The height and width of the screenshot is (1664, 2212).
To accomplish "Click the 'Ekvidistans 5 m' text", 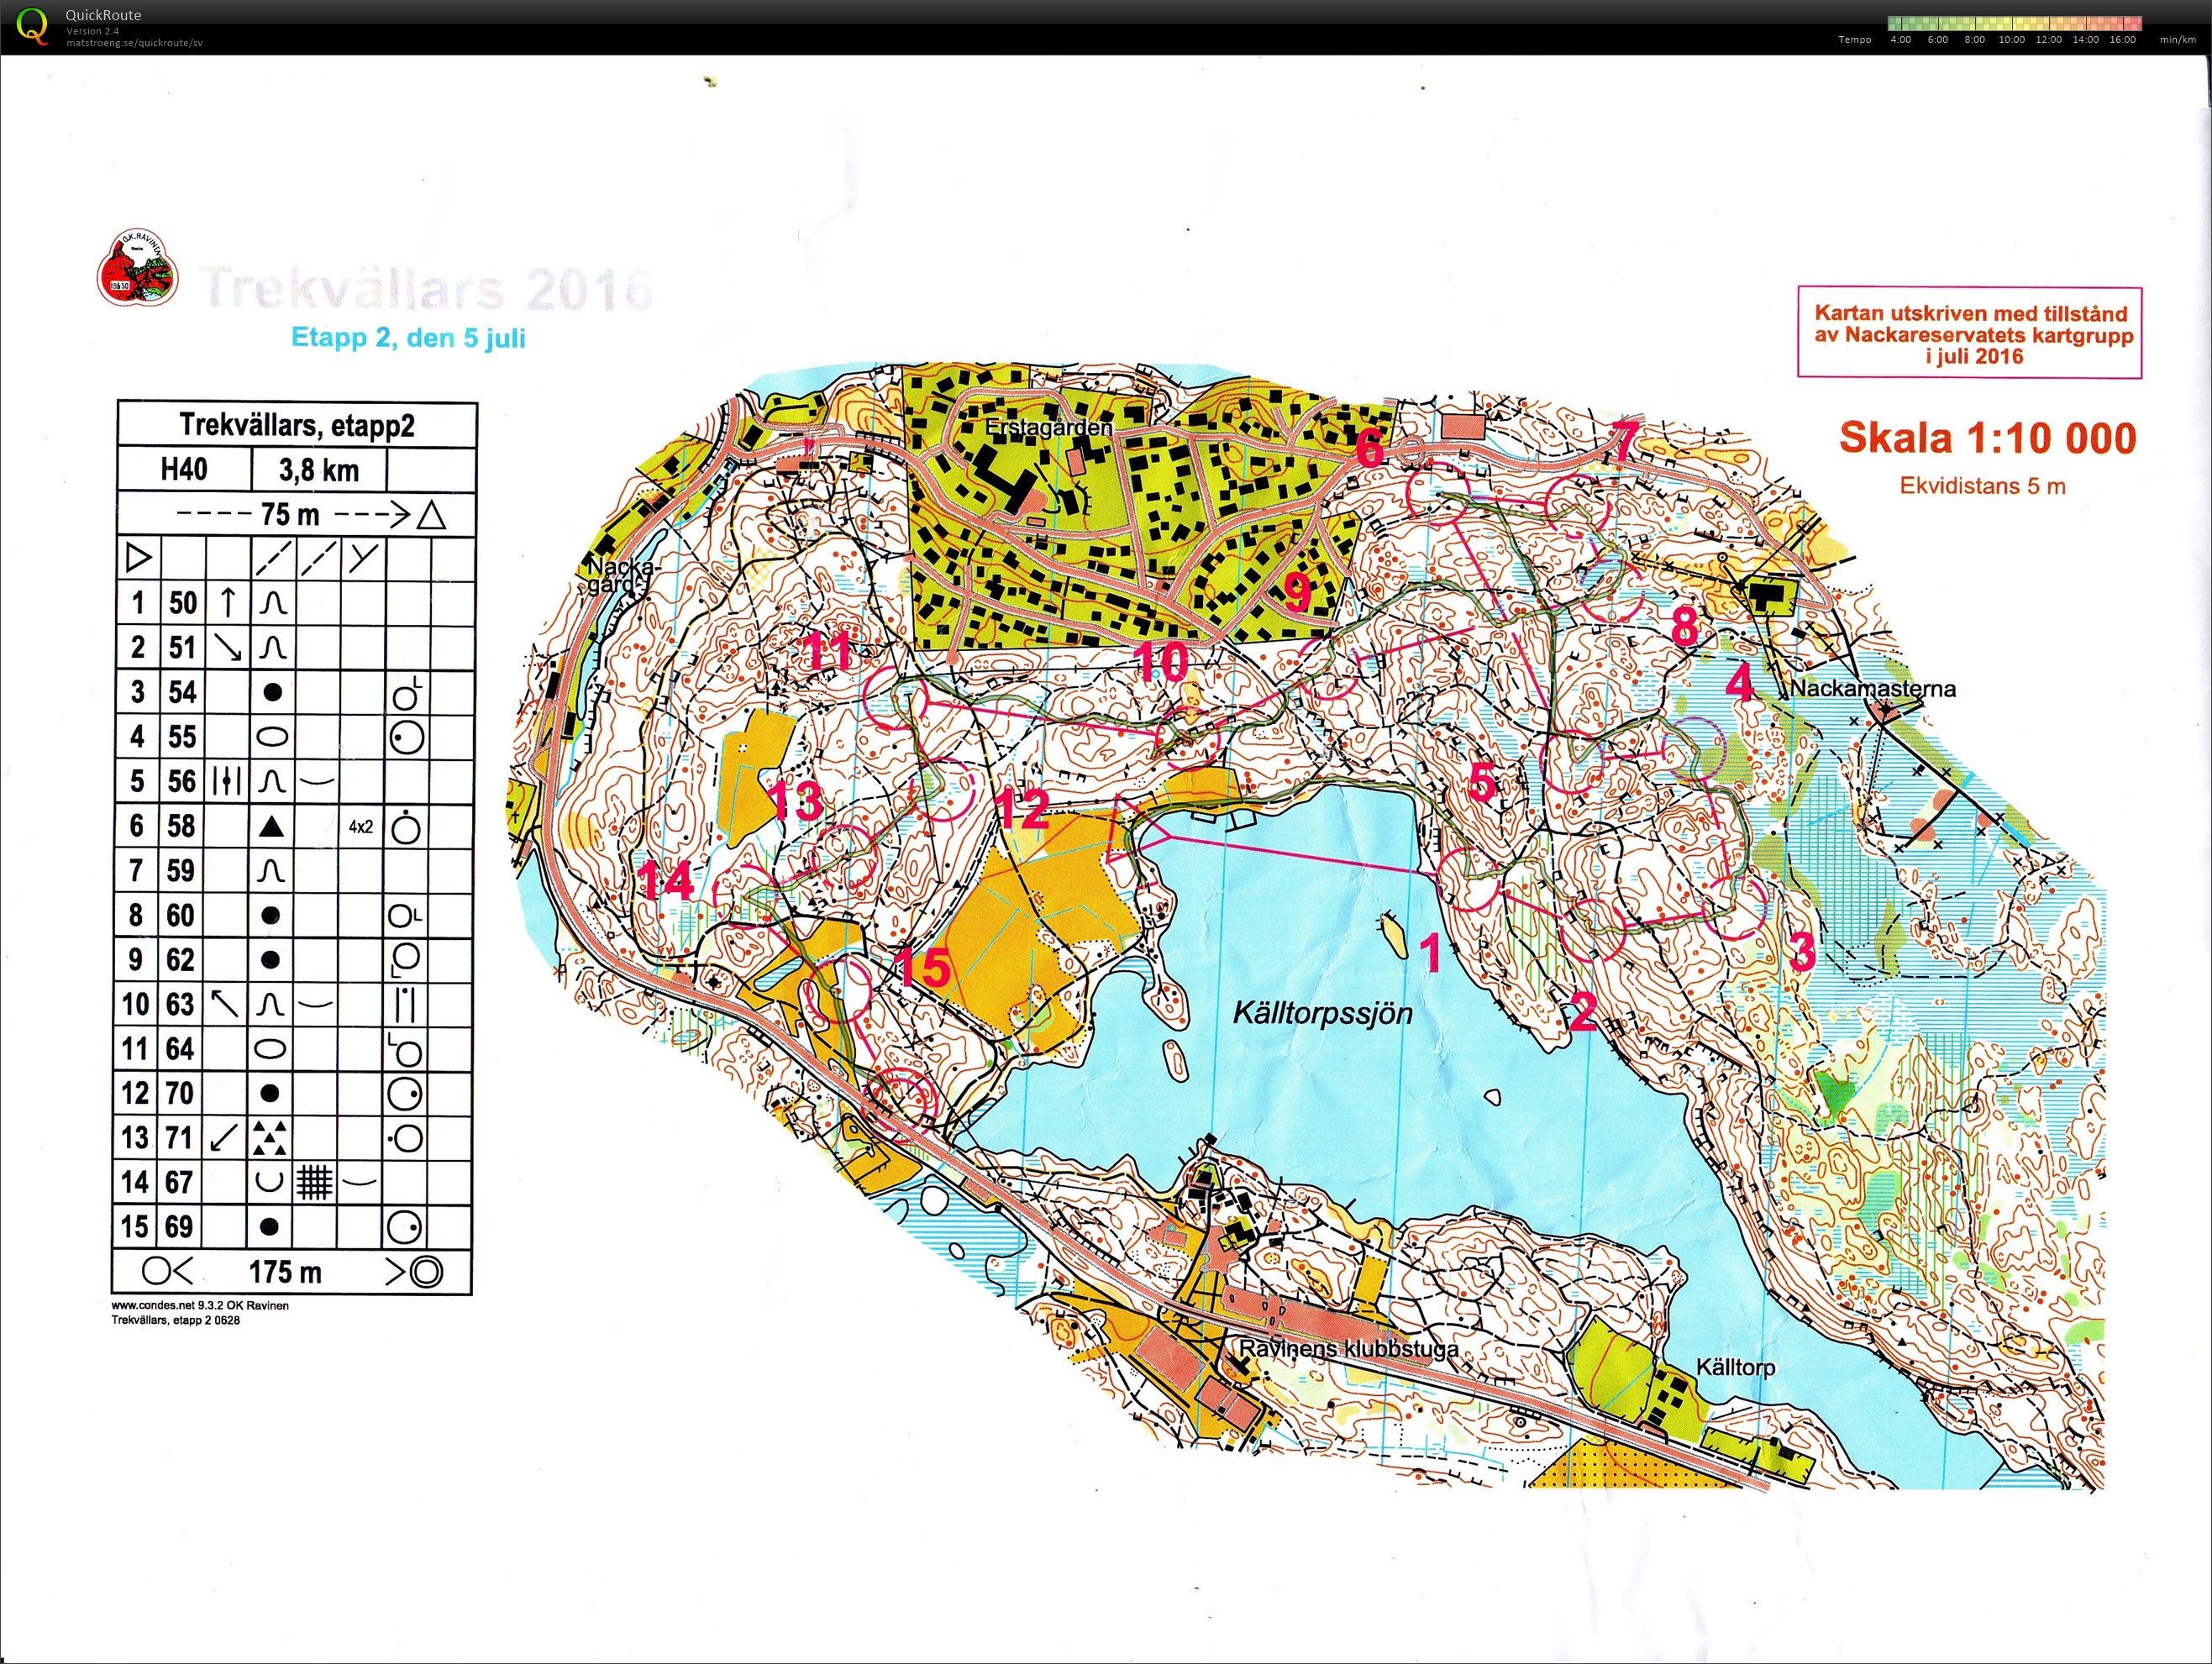I will pos(1983,486).
